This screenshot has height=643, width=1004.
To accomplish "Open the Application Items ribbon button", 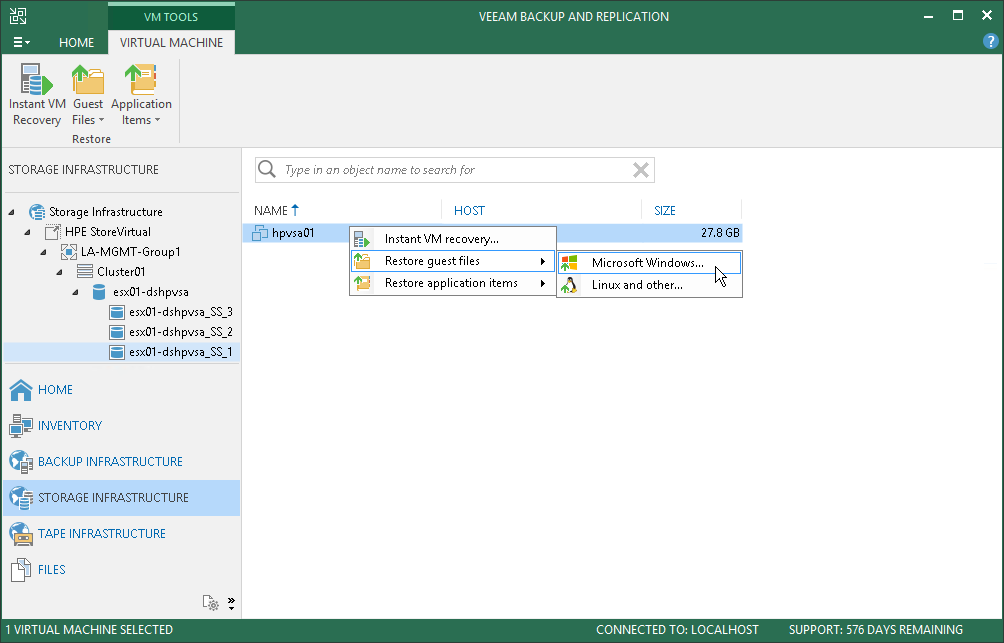I will click(142, 95).
